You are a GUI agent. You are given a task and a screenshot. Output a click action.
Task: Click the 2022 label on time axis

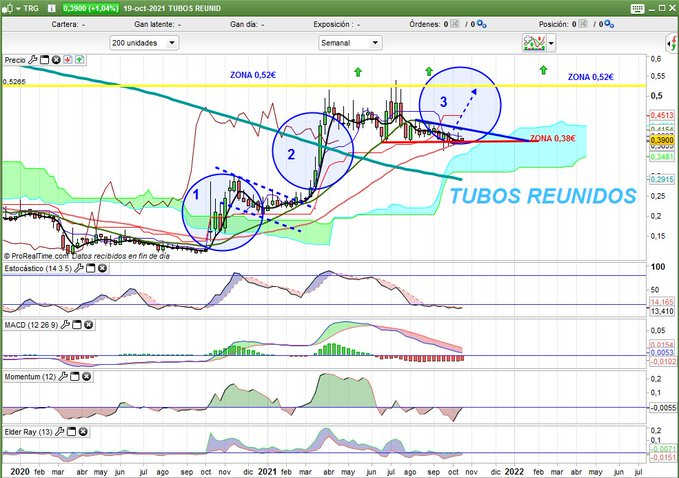tap(515, 472)
